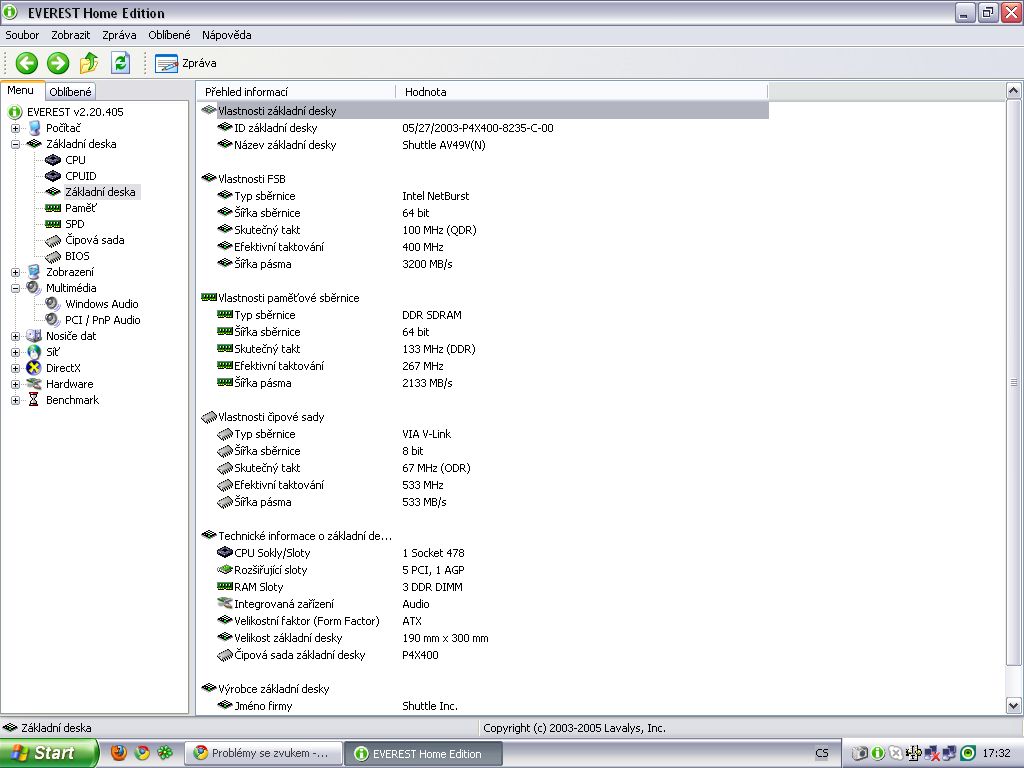This screenshot has width=1024, height=768.
Task: Click the Nosiče dat drive icon
Action: tap(34, 336)
